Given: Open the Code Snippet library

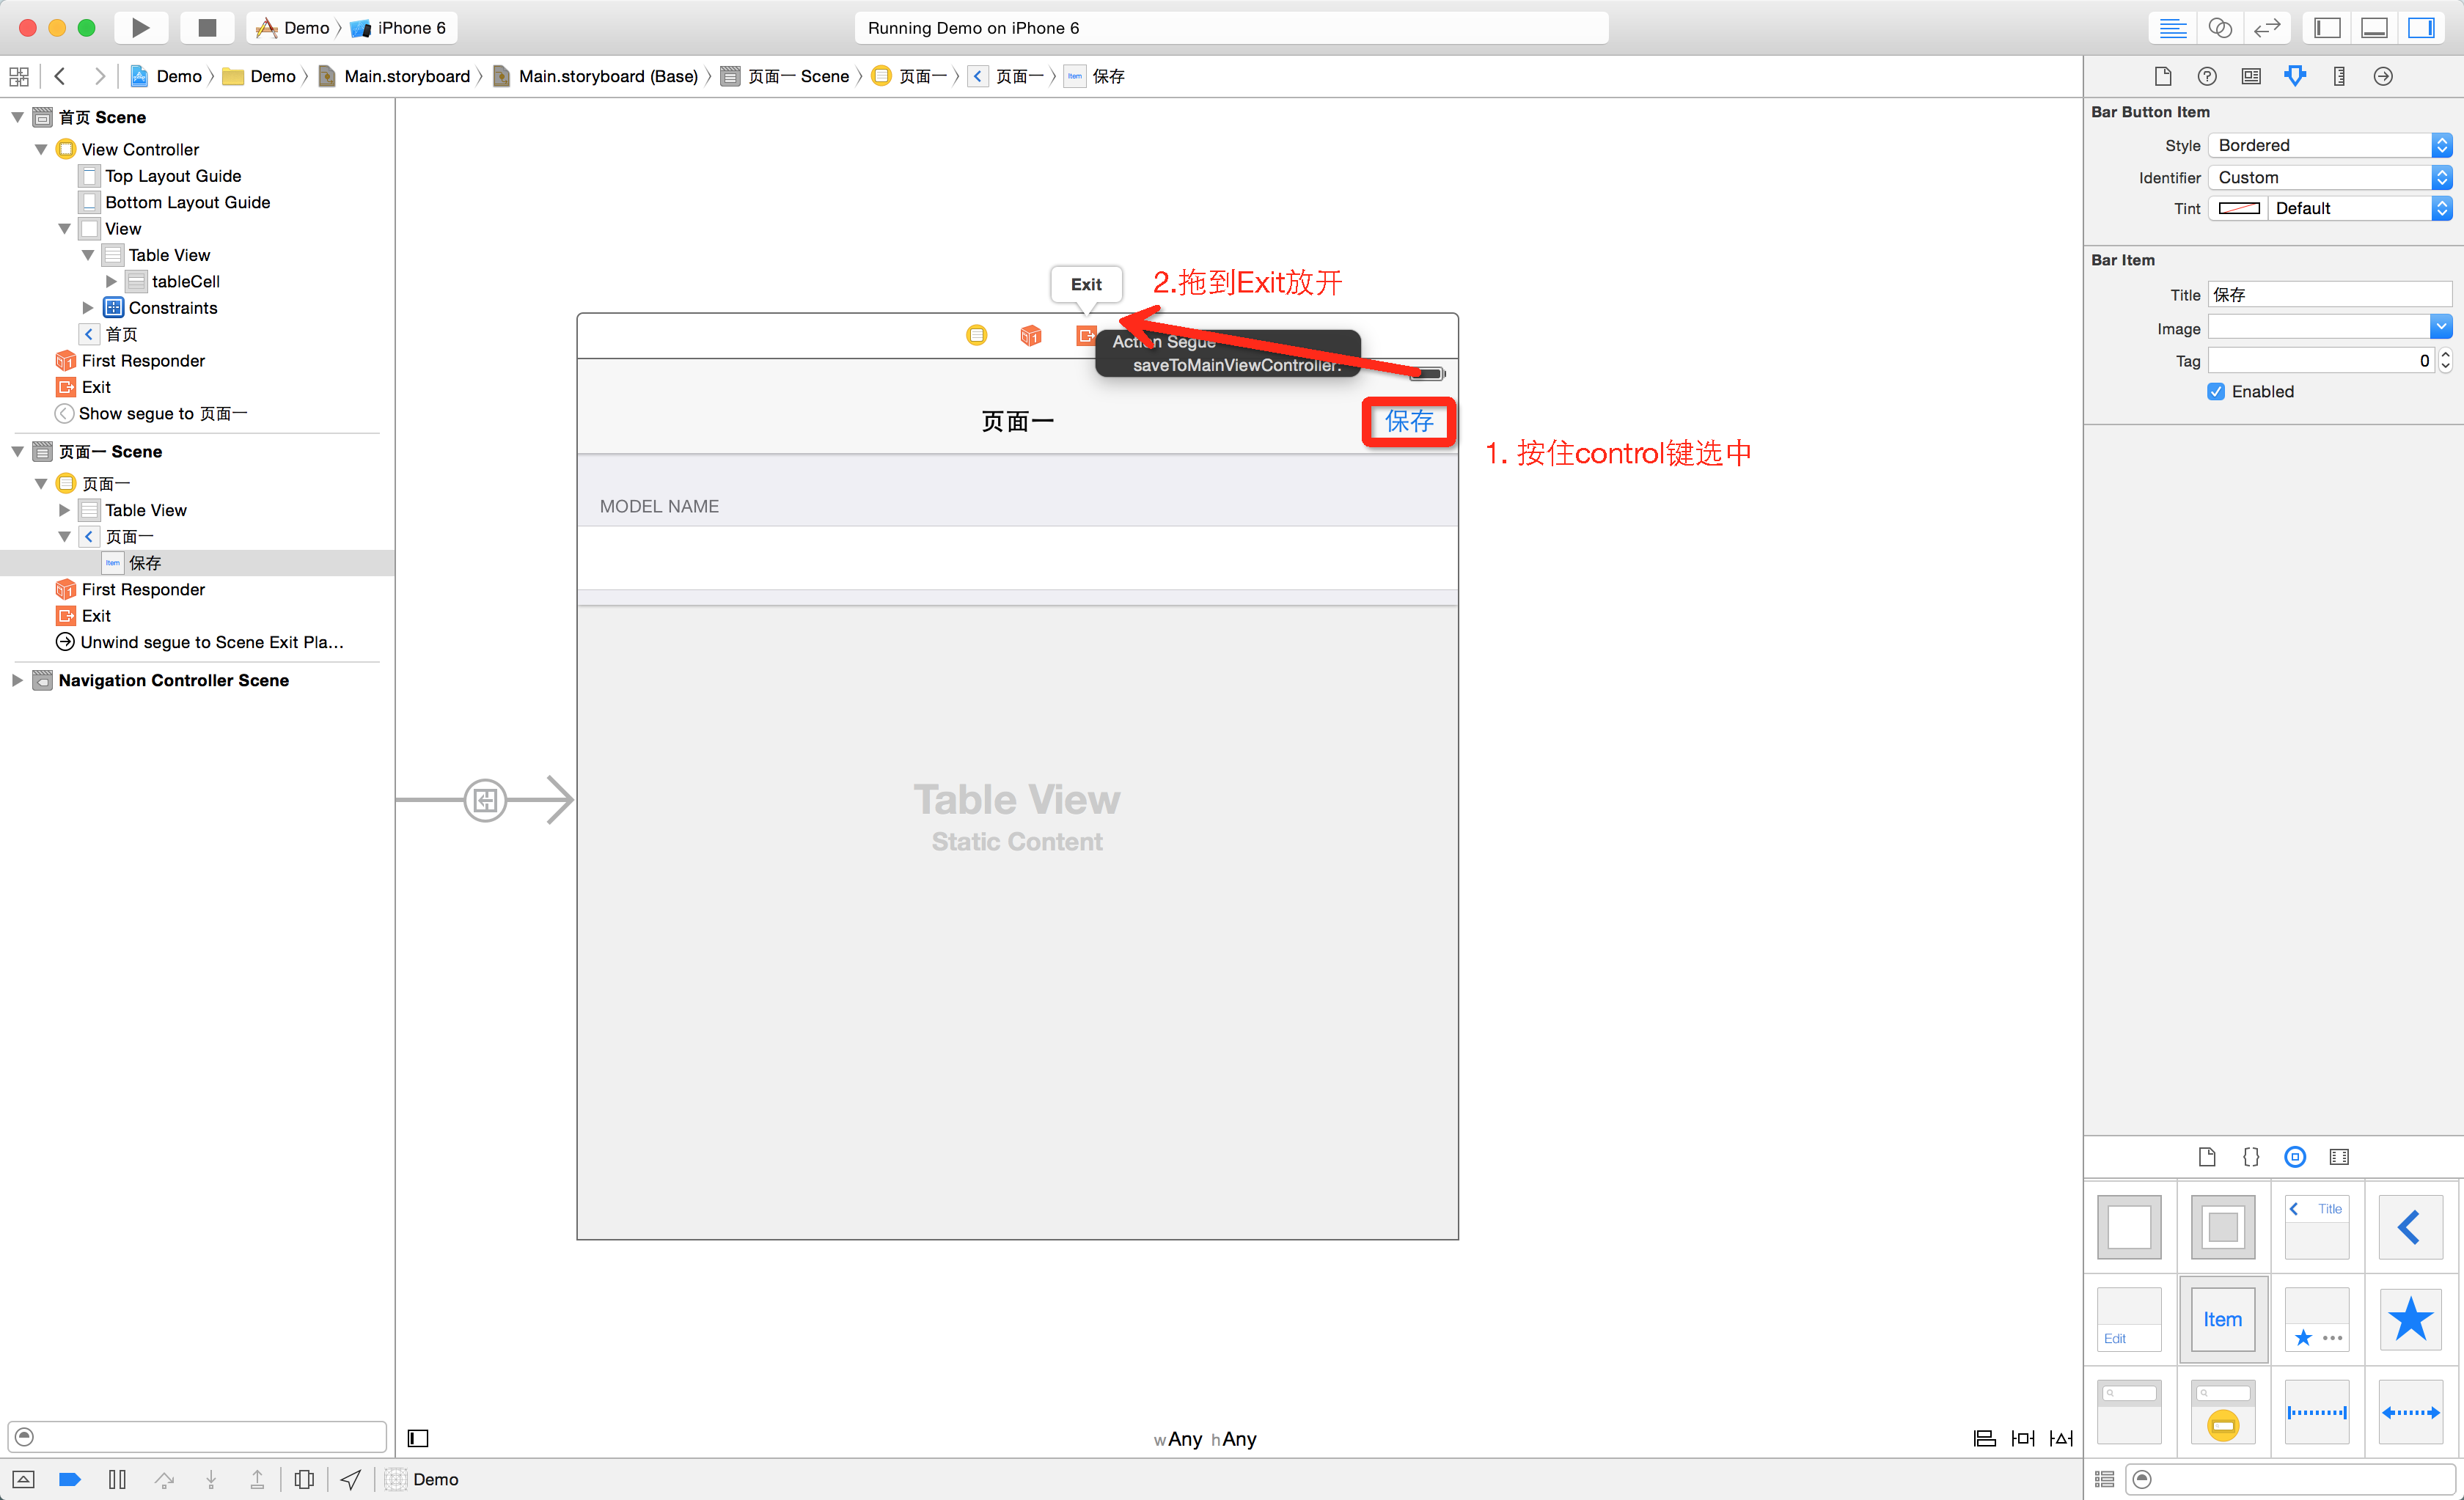Looking at the screenshot, I should tap(2251, 1156).
